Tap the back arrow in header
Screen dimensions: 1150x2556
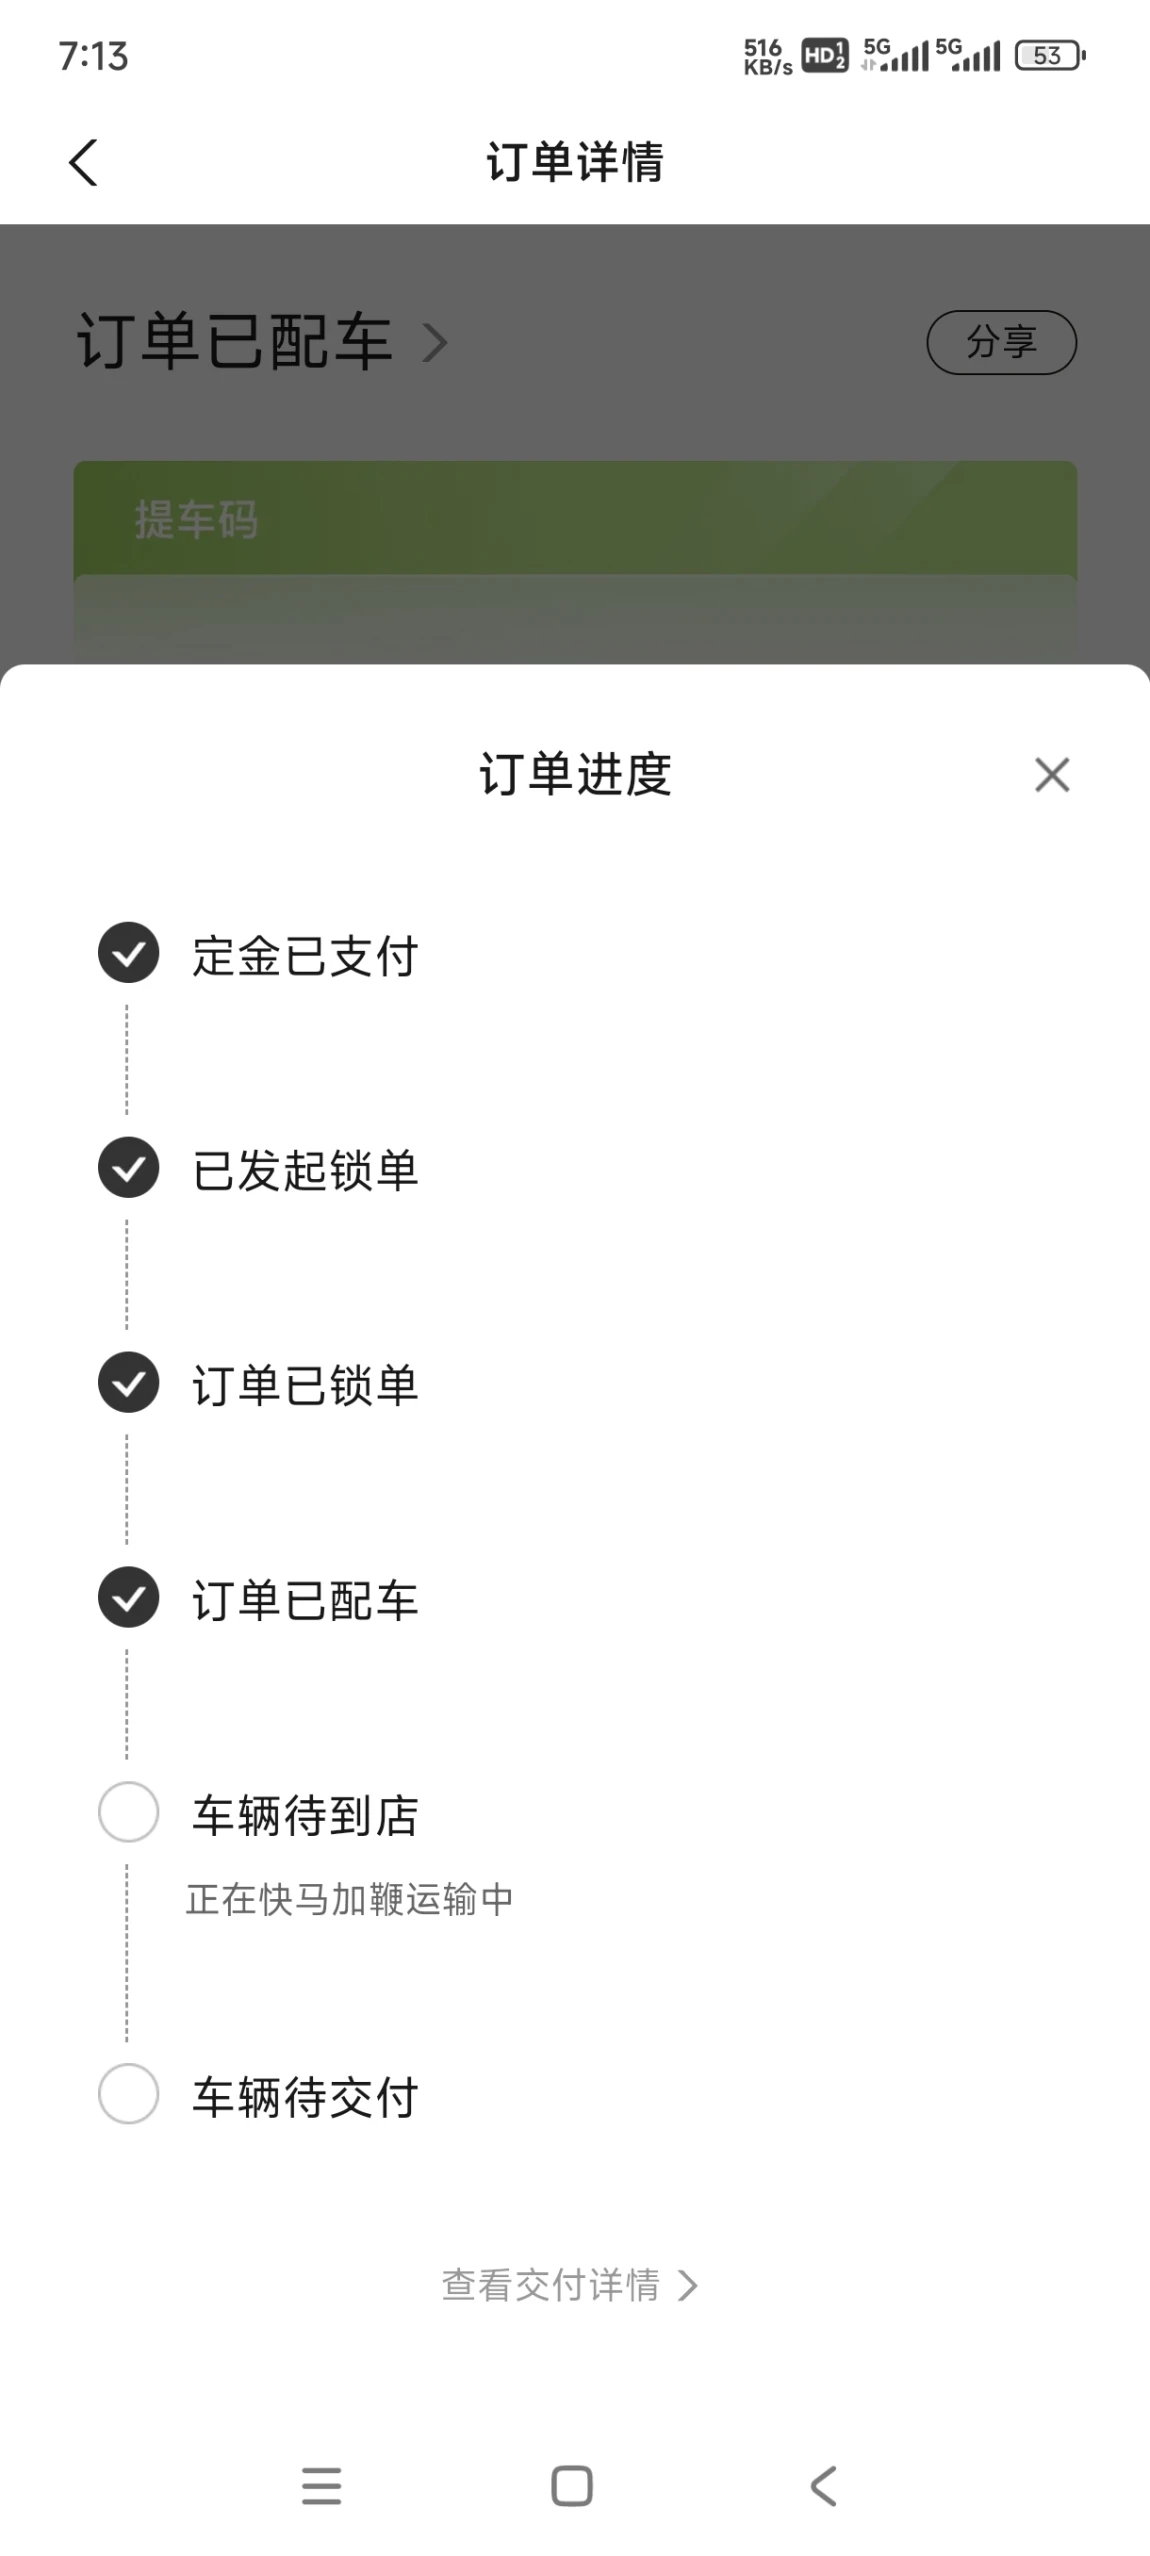tap(83, 162)
